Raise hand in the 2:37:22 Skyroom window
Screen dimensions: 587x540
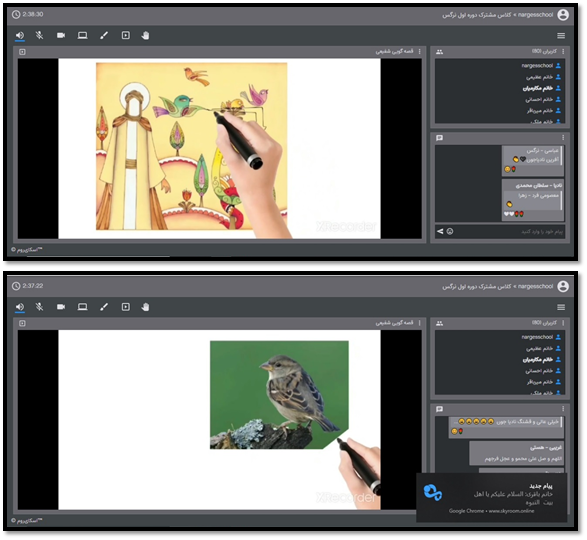pos(145,307)
